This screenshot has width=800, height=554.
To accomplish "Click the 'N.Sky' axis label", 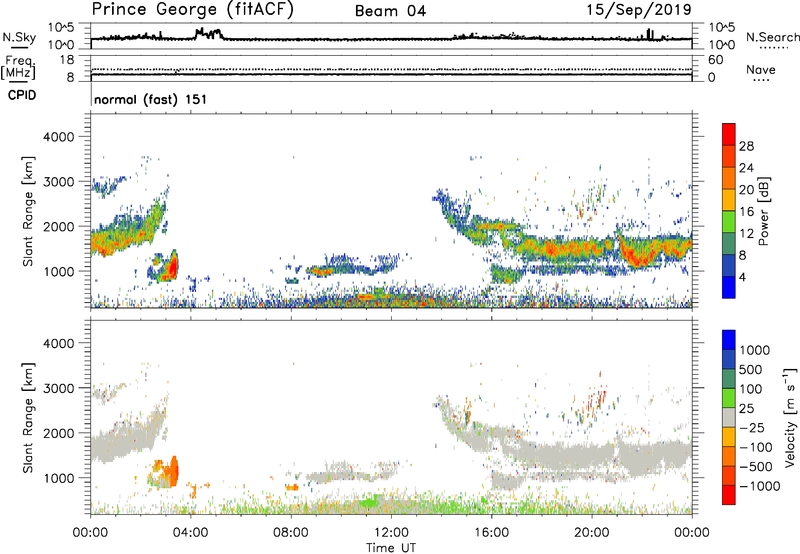I will (x=19, y=37).
